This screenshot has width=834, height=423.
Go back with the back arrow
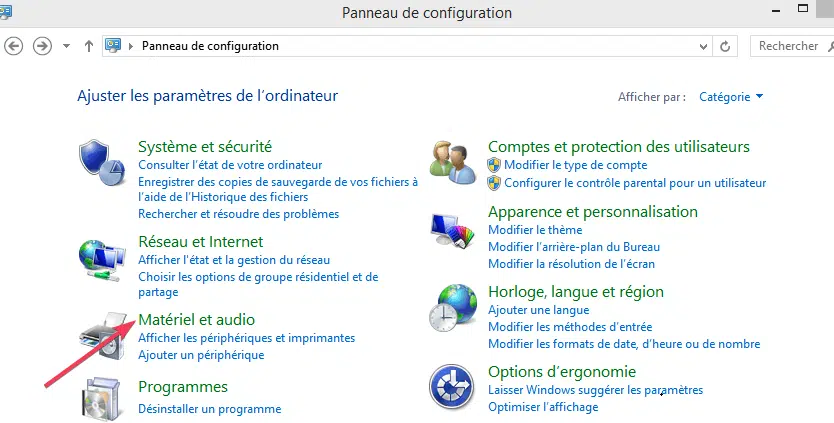point(14,46)
